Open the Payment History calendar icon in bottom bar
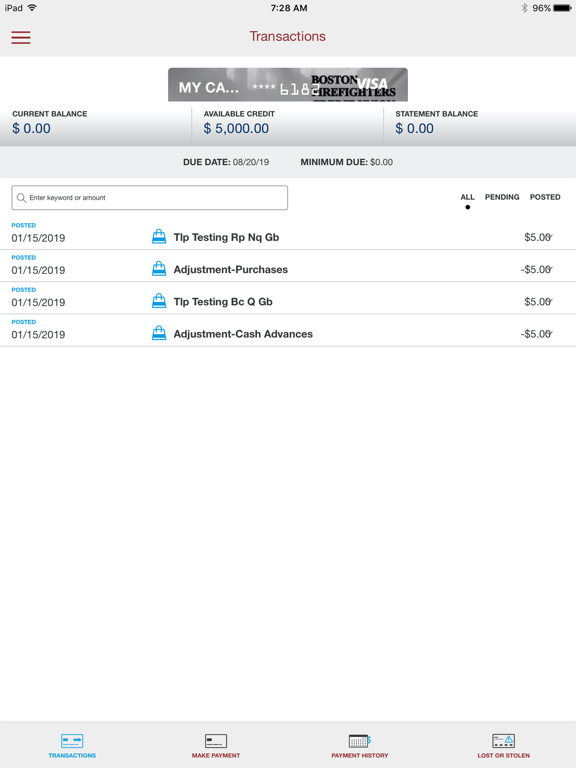 click(x=360, y=741)
